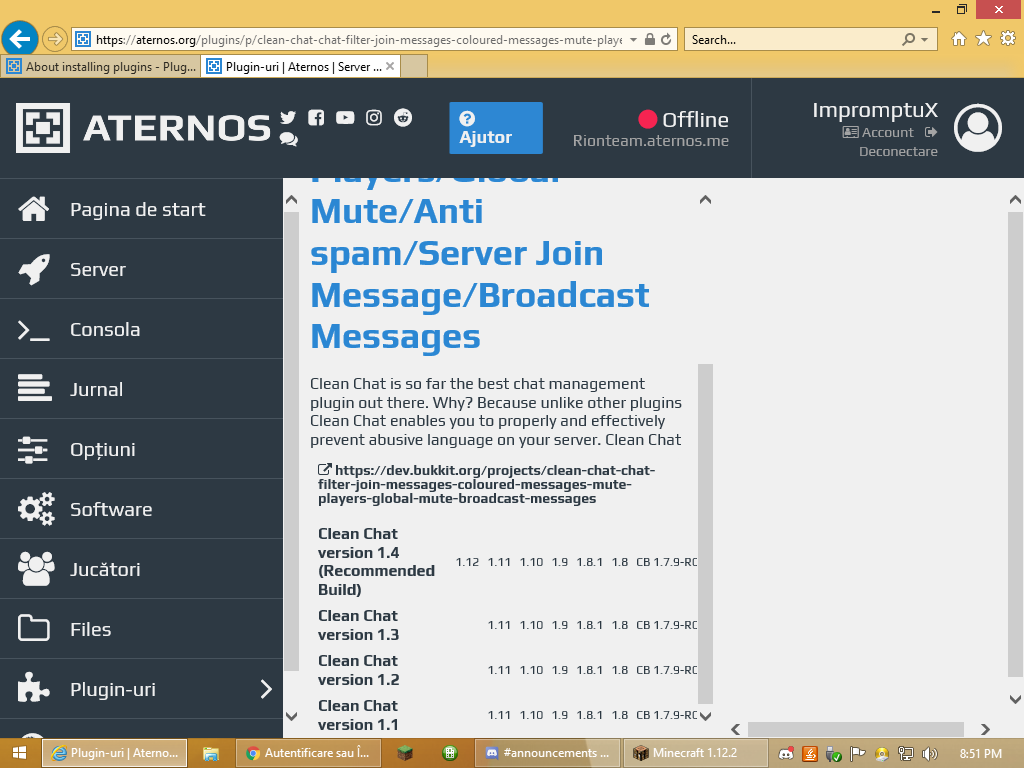1024x768 pixels.
Task: Expand Plugin-uri submenu chevron
Action: pyautogui.click(x=266, y=689)
